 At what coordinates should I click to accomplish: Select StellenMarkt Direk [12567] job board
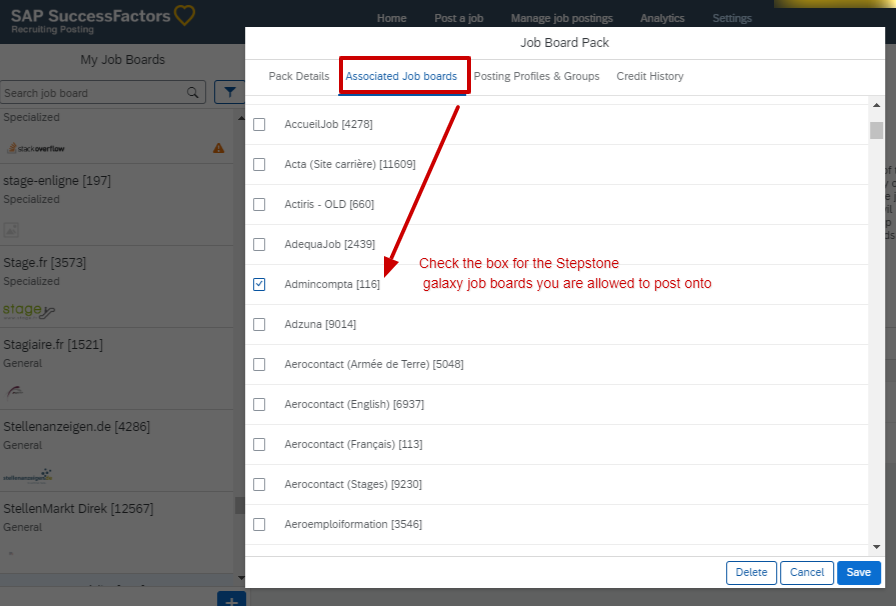click(117, 533)
